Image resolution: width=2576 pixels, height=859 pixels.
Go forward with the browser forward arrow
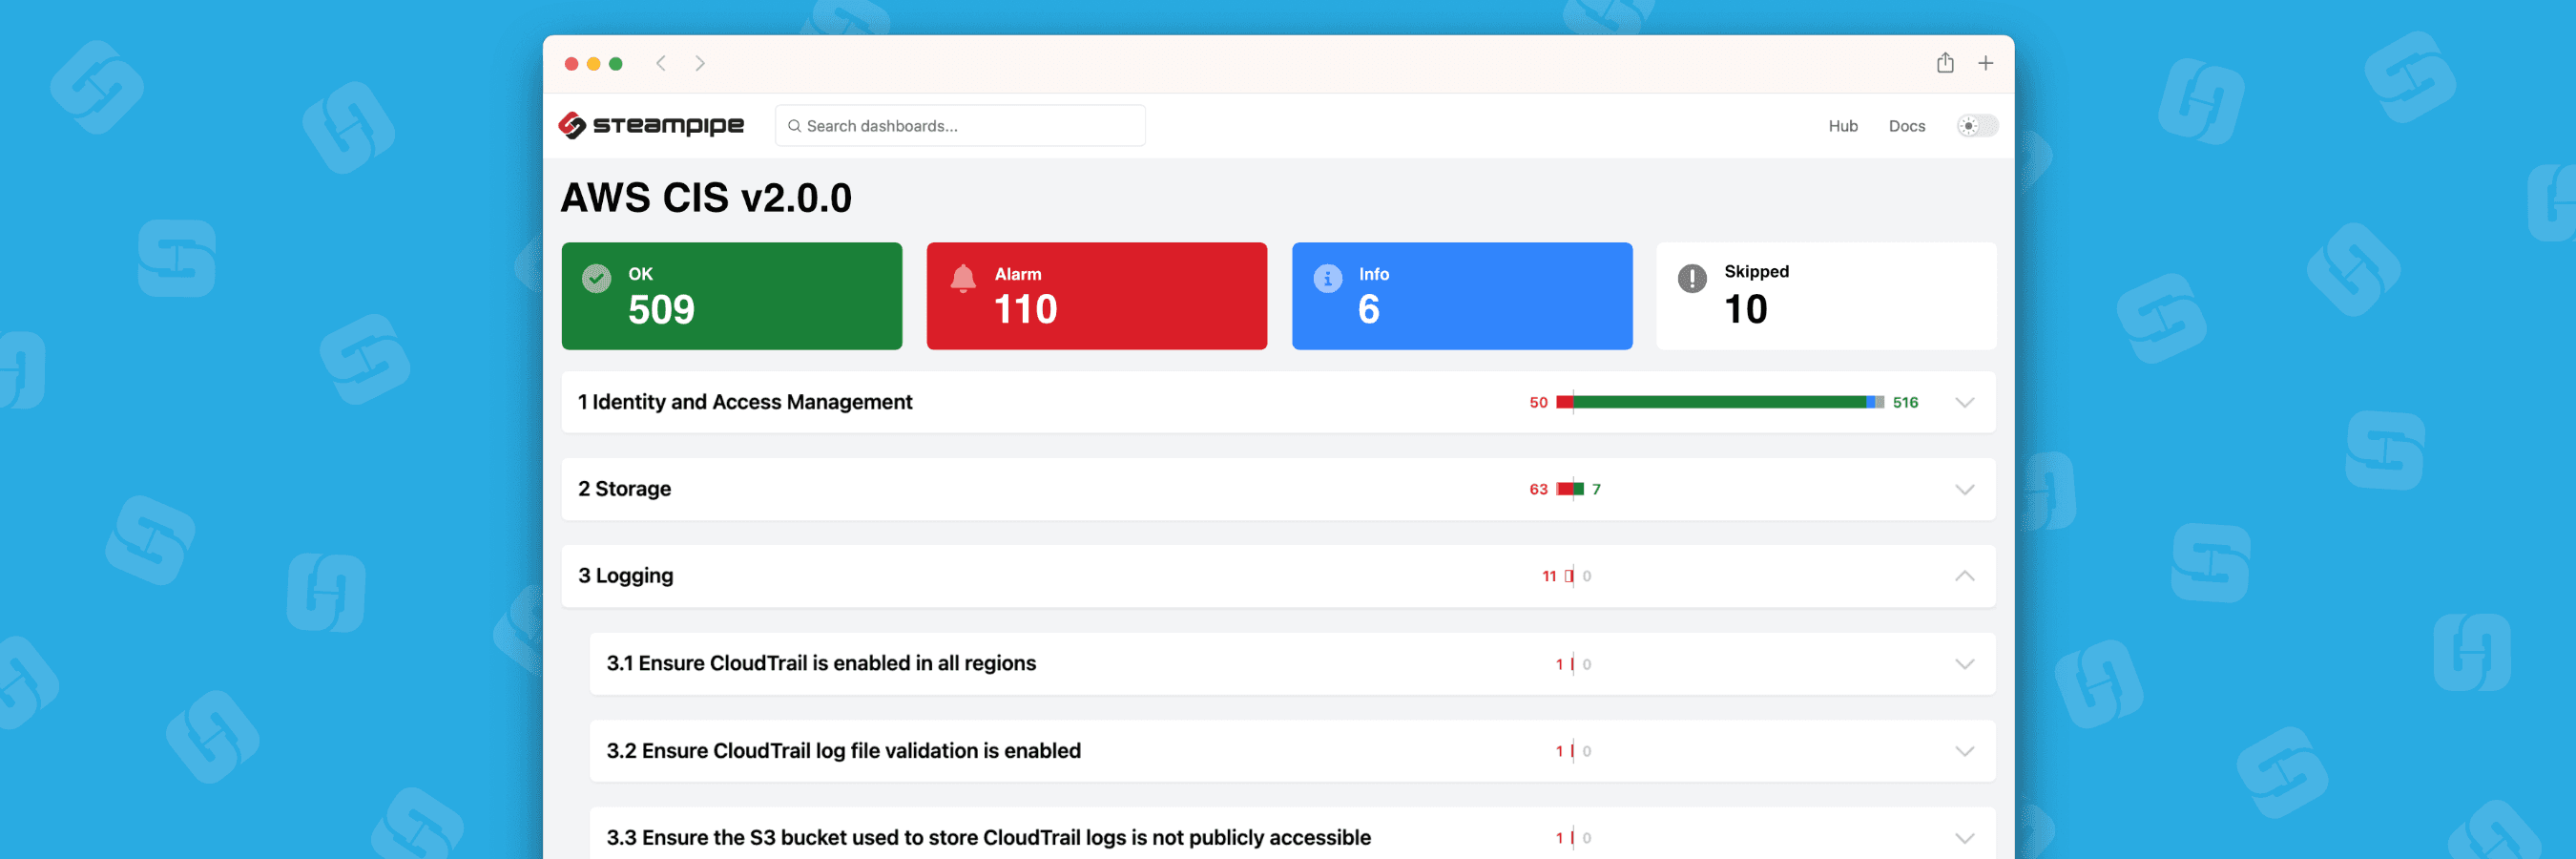click(x=700, y=64)
